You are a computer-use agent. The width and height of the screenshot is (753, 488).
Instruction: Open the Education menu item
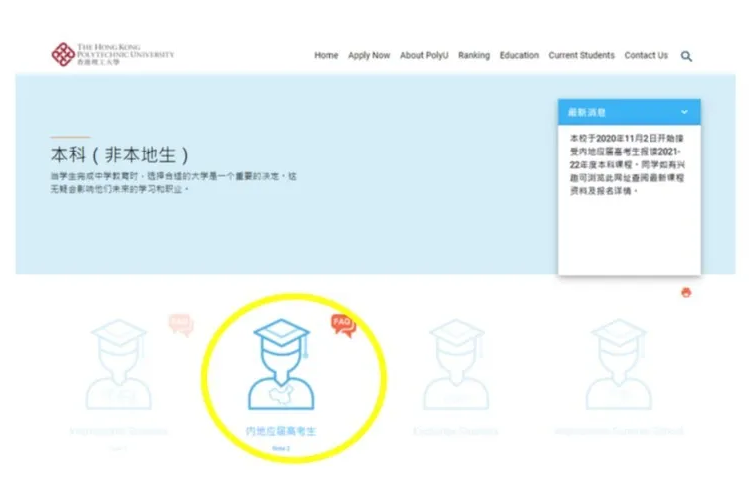click(519, 56)
